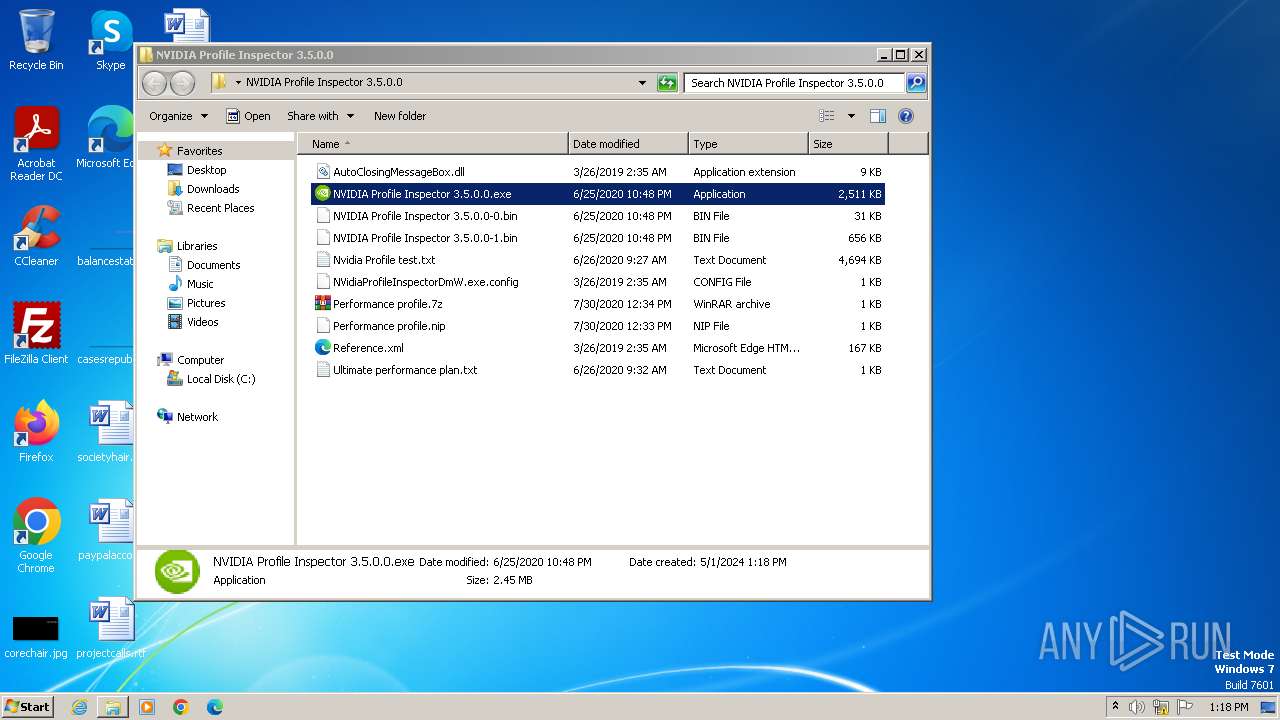Viewport: 1280px width, 720px height.
Task: Launch CCleaner desktop shortcut
Action: click(36, 236)
